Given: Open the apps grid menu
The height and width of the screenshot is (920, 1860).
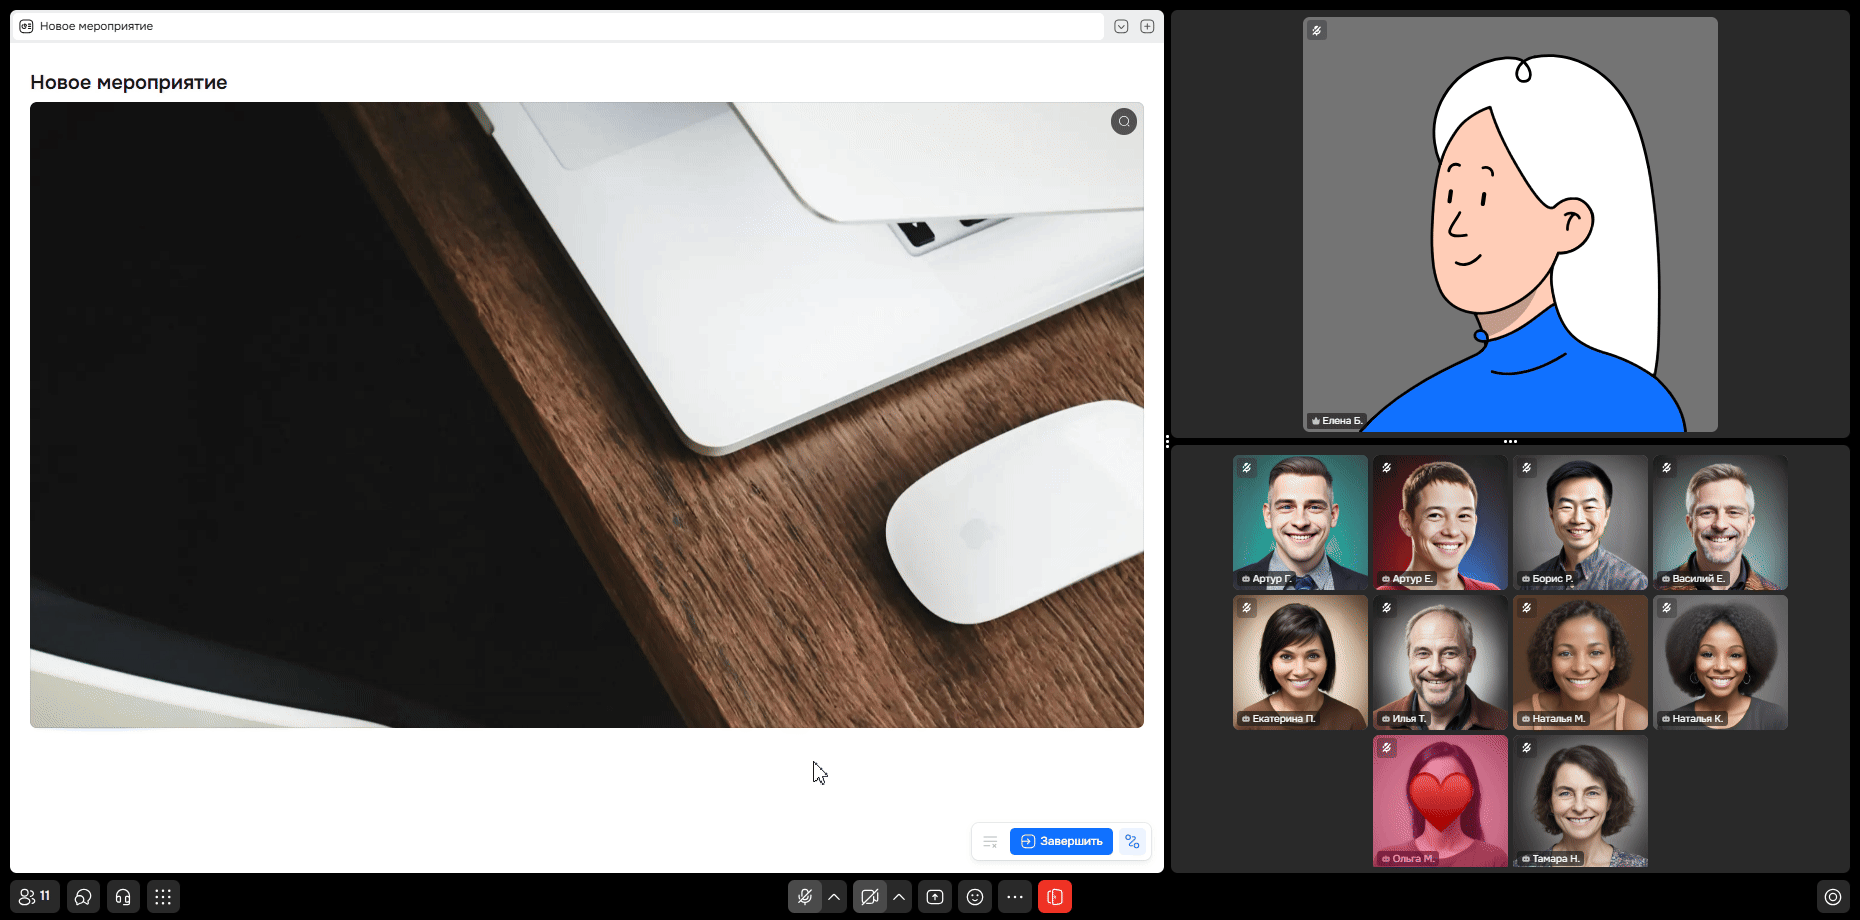Looking at the screenshot, I should 163,897.
